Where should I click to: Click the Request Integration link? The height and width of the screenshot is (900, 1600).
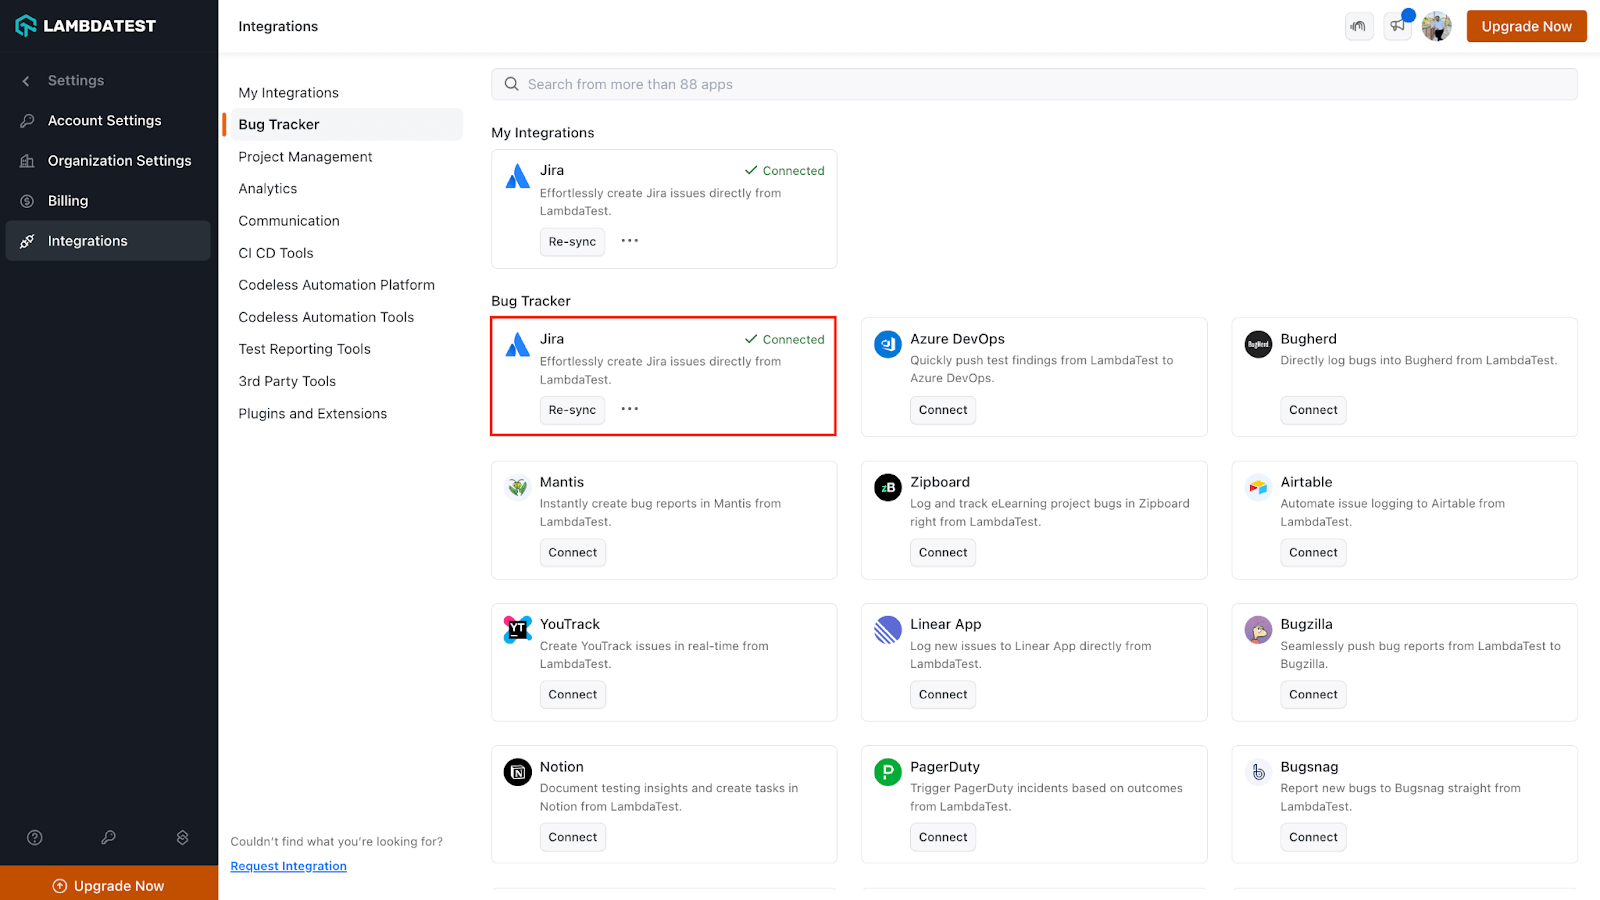(x=288, y=866)
